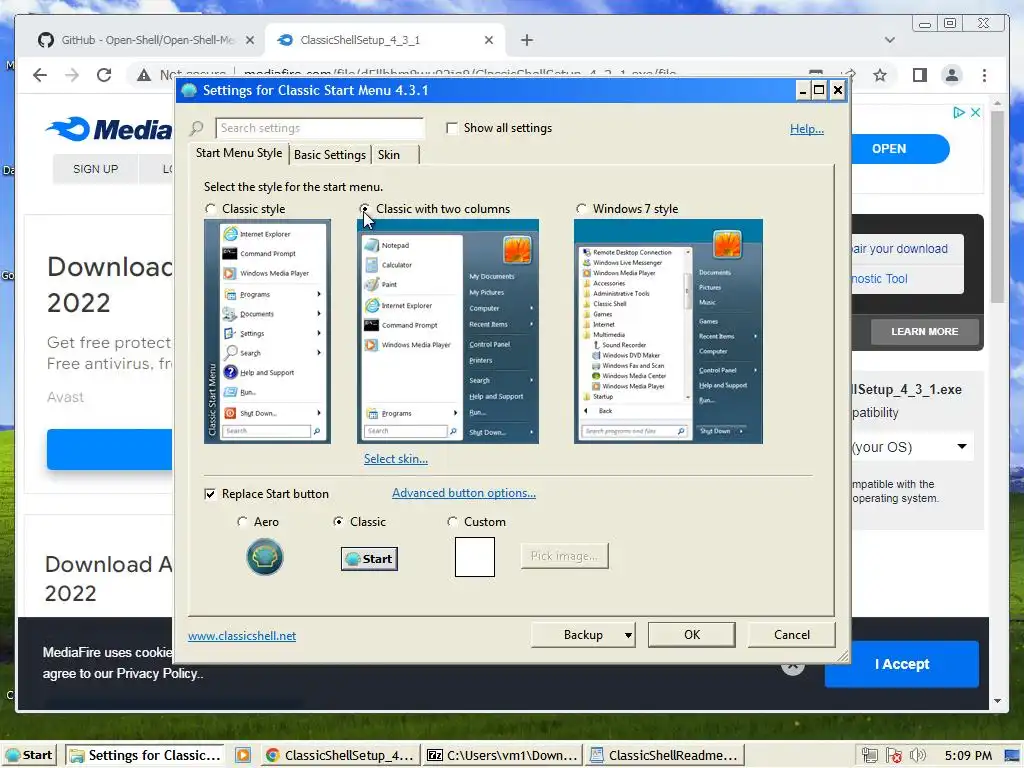This screenshot has height=768, width=1024.
Task: Click the Search settings field
Action: click(x=320, y=128)
